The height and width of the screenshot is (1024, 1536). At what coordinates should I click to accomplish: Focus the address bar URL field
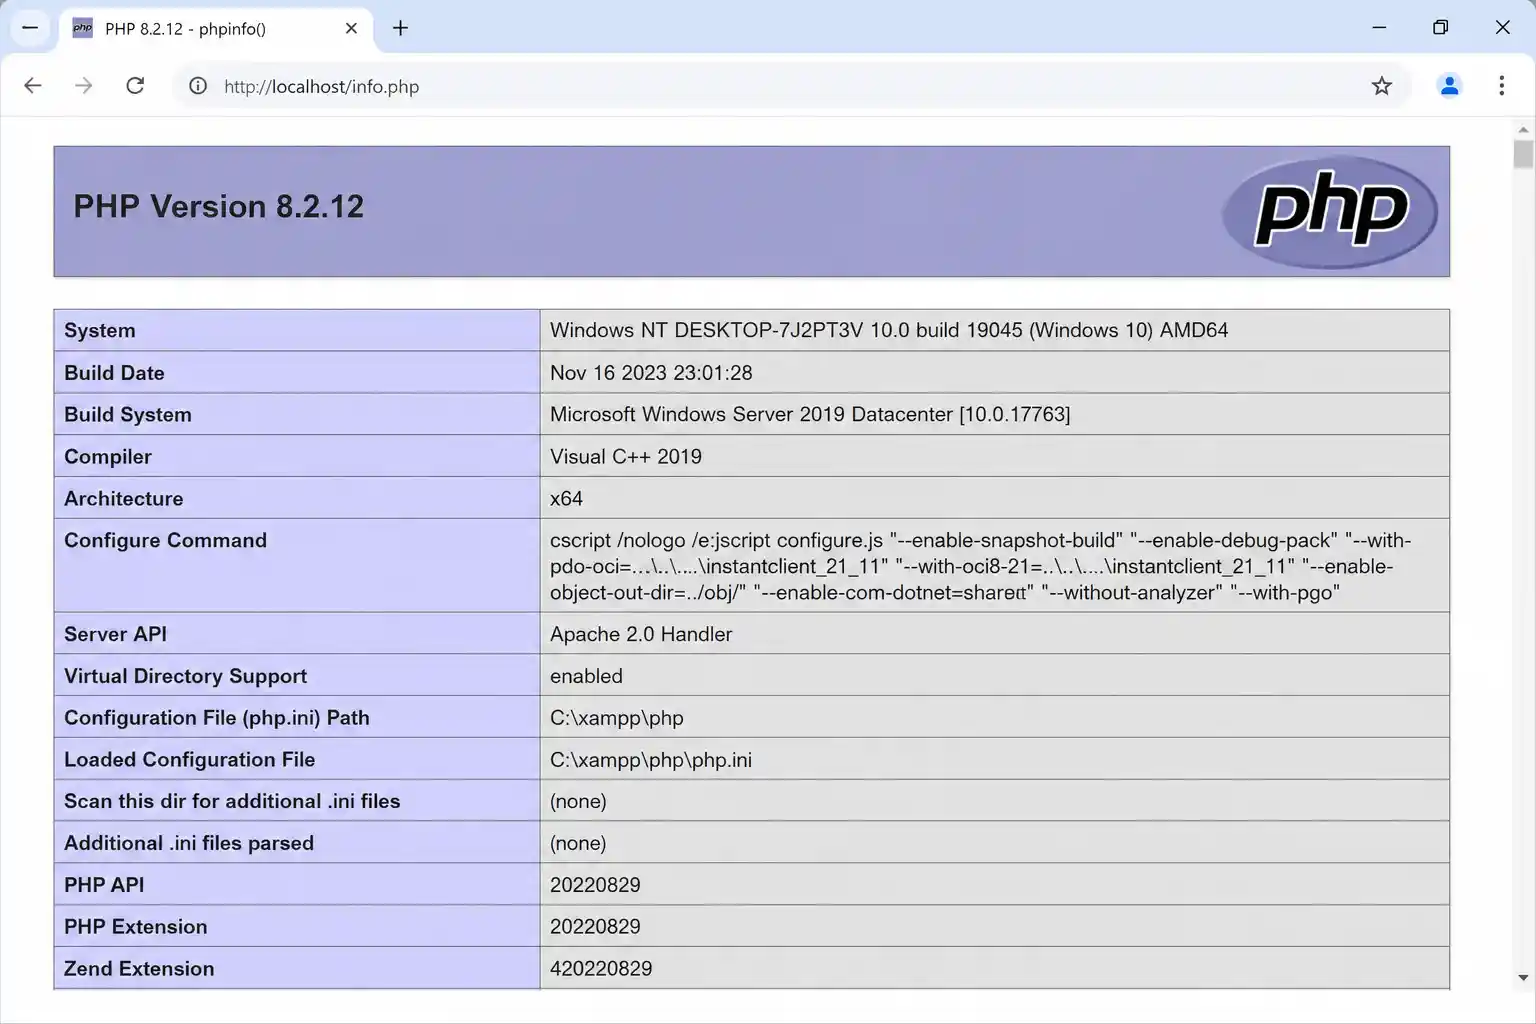click(x=790, y=86)
